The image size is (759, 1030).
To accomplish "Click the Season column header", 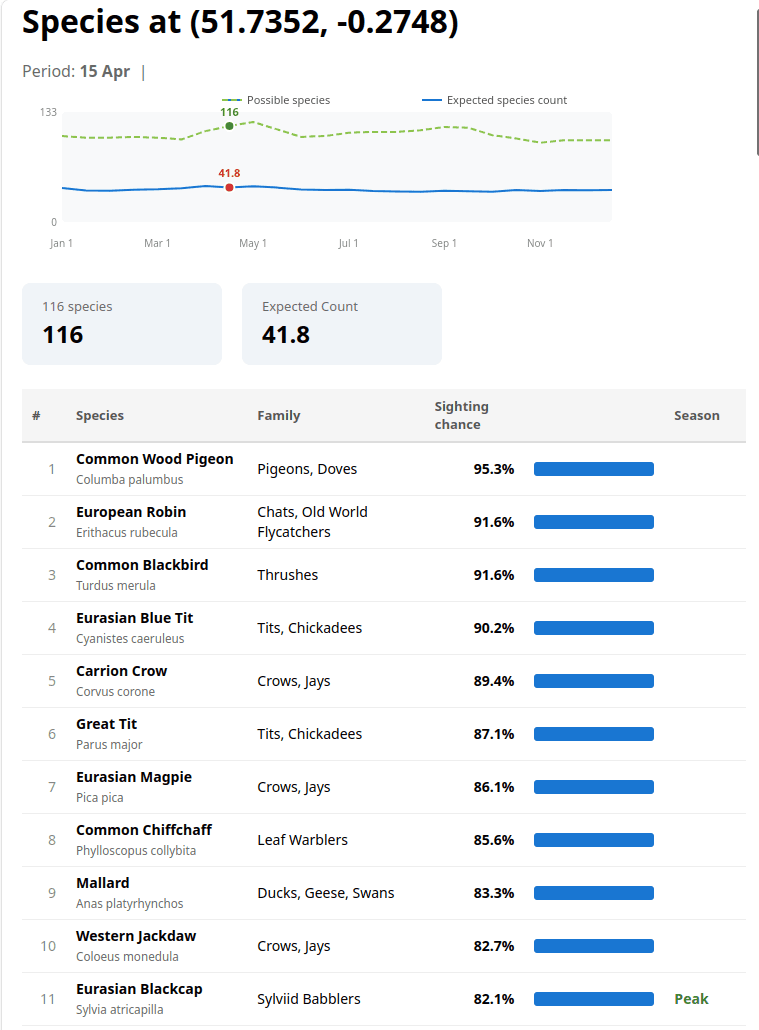I will point(696,416).
